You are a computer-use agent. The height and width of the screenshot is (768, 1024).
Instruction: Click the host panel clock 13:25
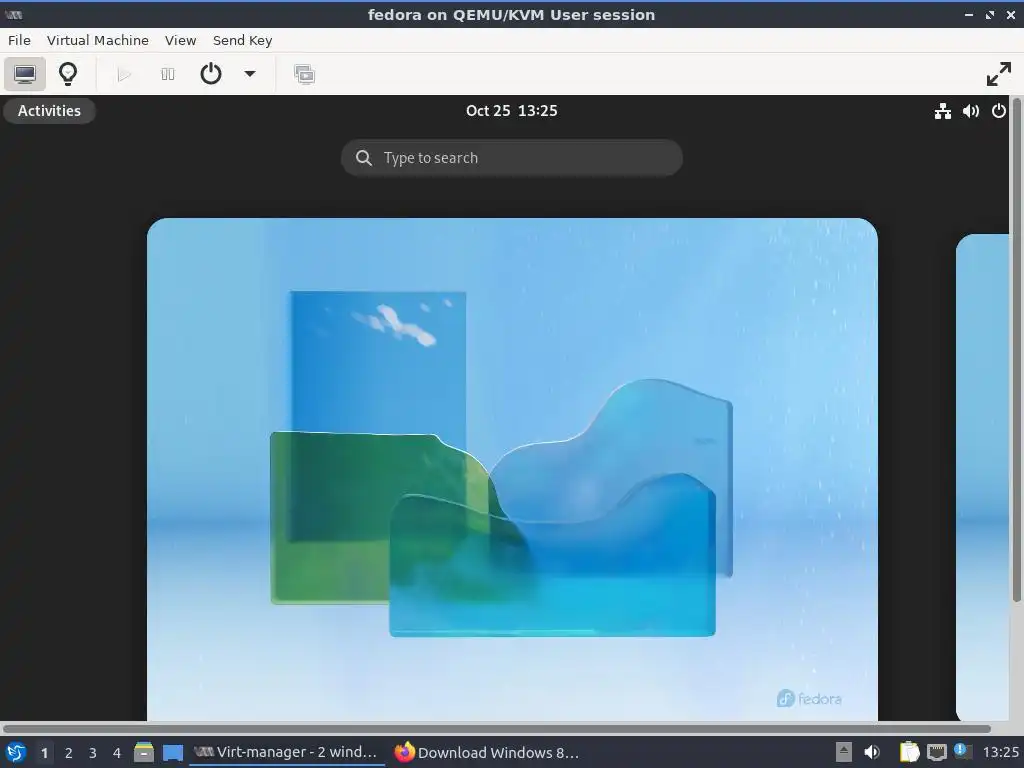tap(1000, 752)
